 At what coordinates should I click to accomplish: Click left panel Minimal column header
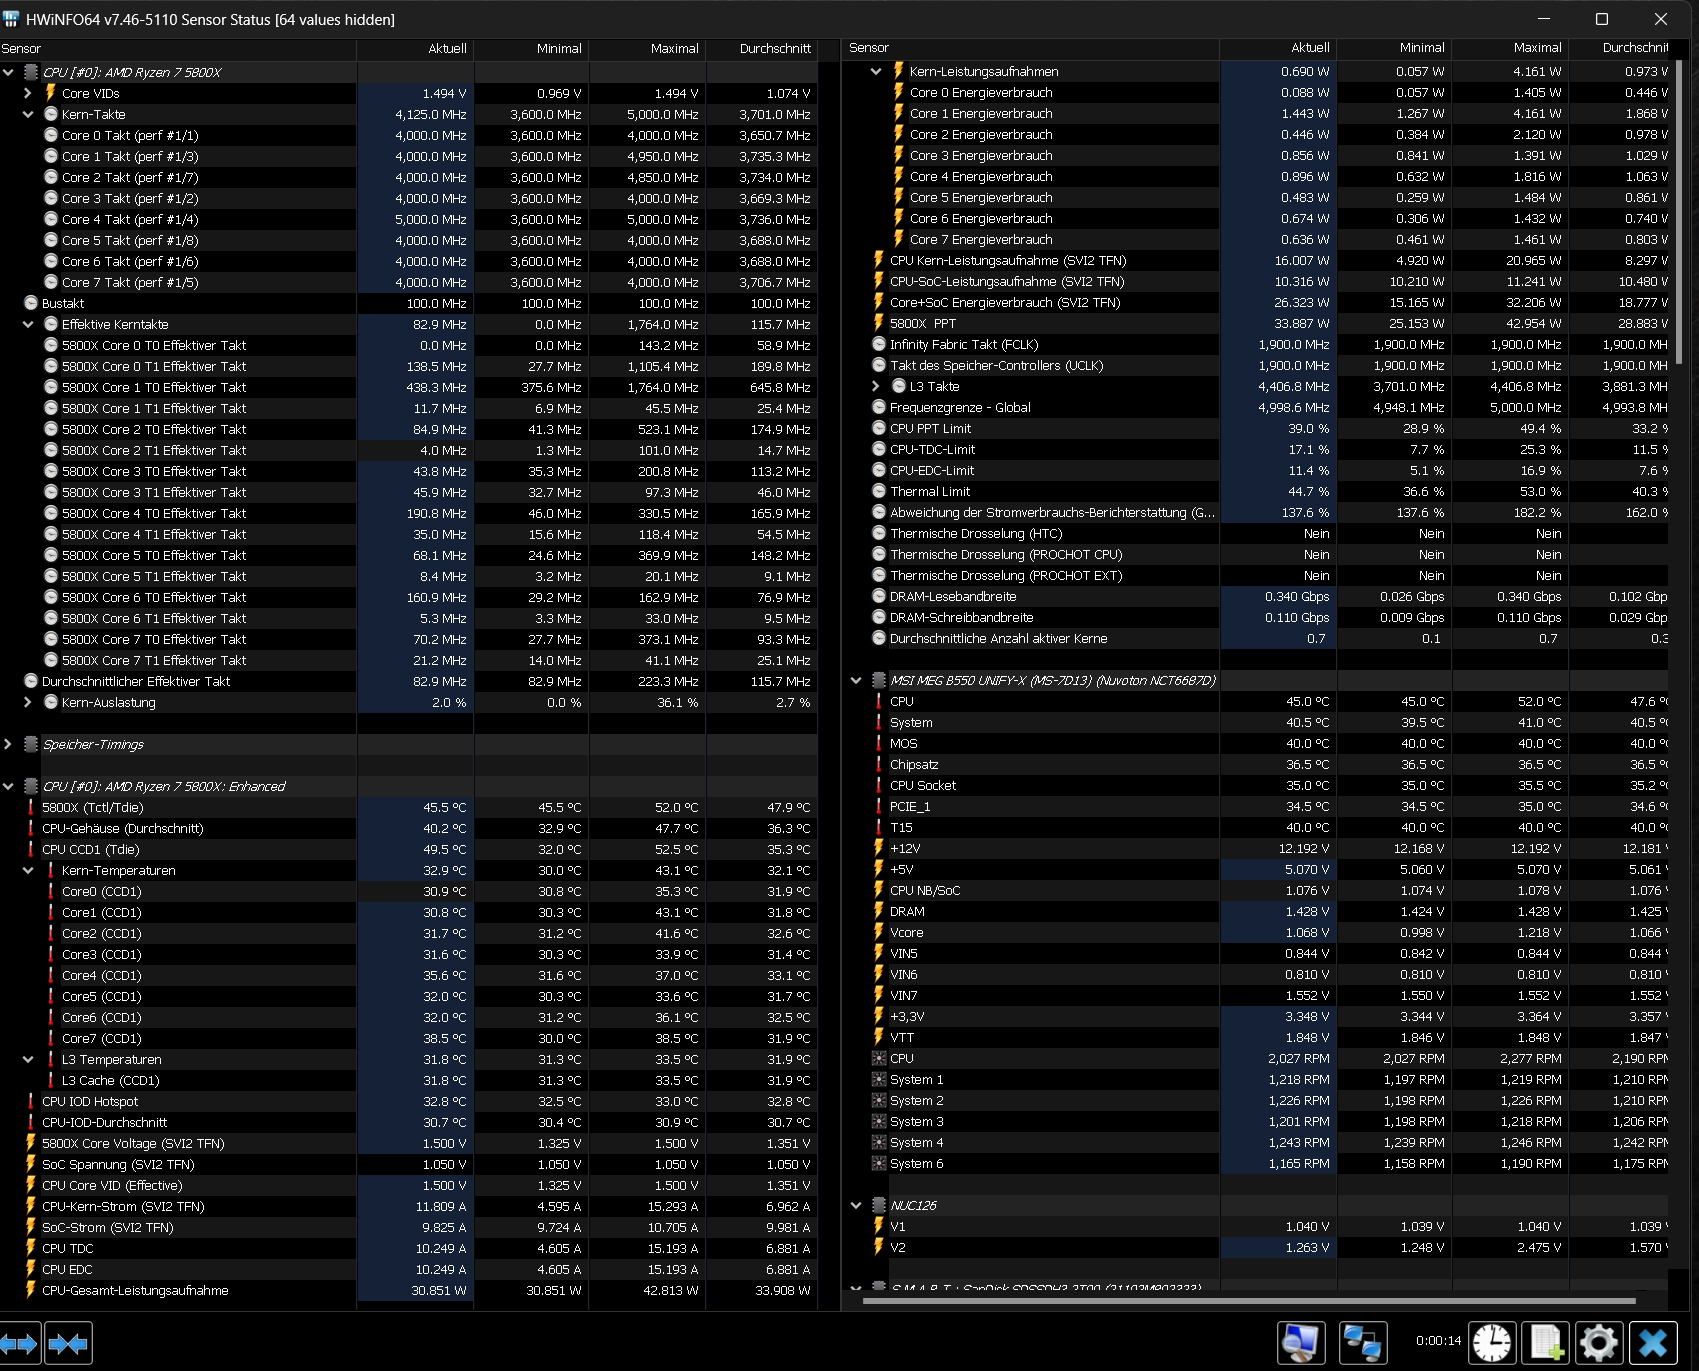[x=531, y=48]
